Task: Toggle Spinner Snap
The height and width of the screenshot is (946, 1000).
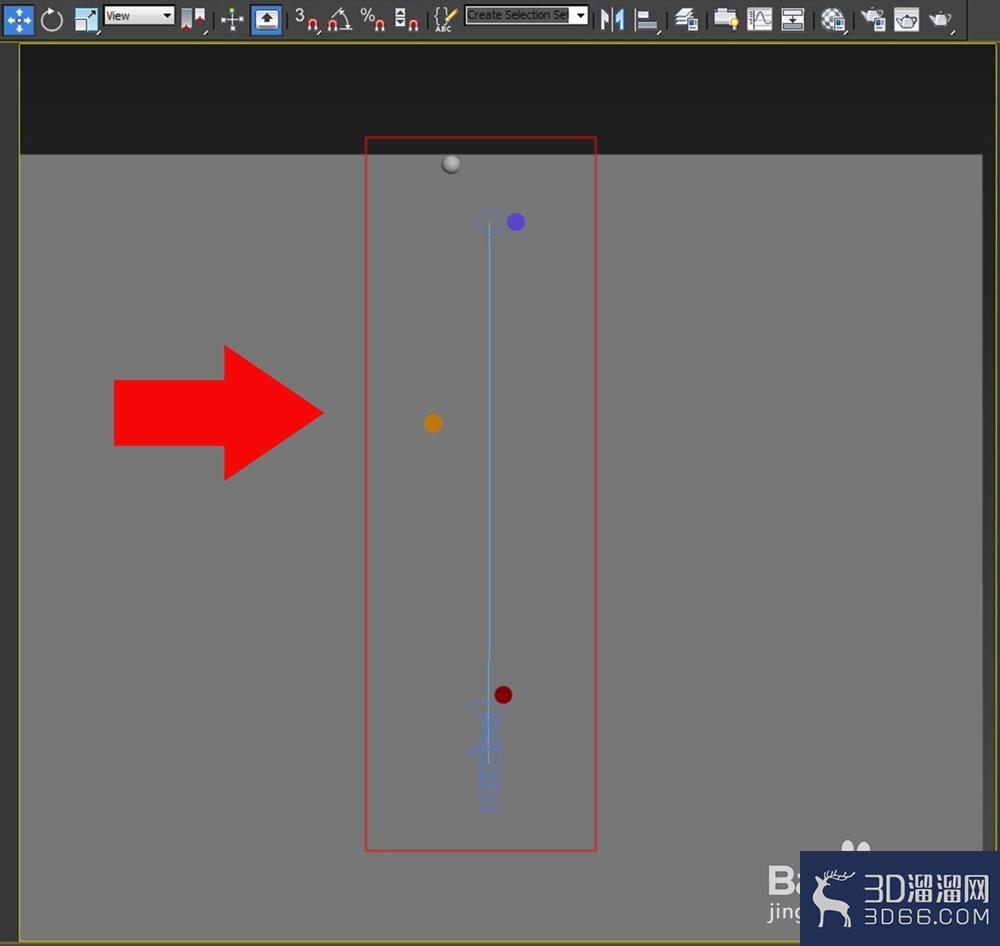Action: (x=406, y=20)
